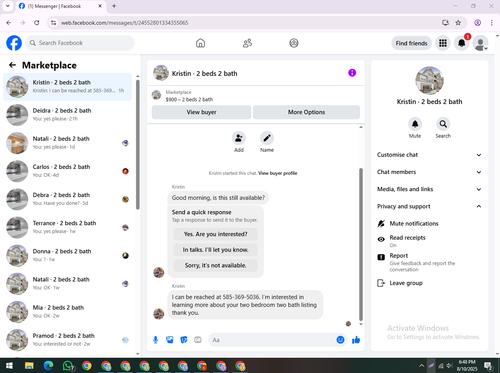This screenshot has width=500, height=373.
Task: Send quick reply Yes. Are you interested?
Action: pos(215,234)
